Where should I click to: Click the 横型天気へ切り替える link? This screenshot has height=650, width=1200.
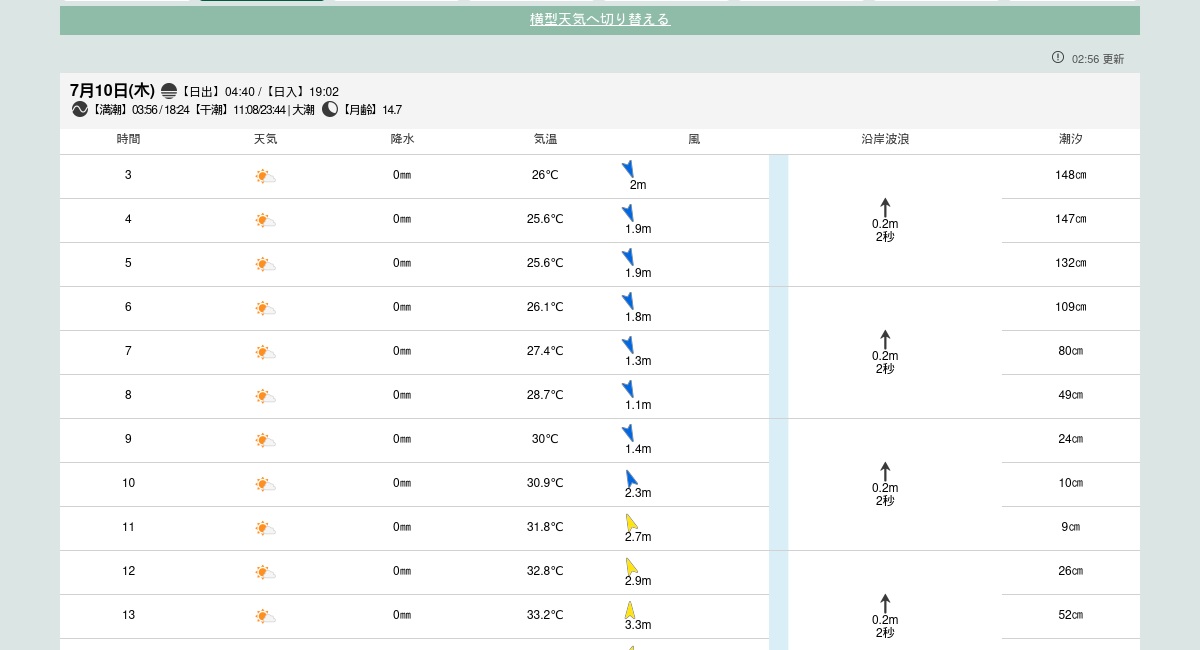click(599, 19)
